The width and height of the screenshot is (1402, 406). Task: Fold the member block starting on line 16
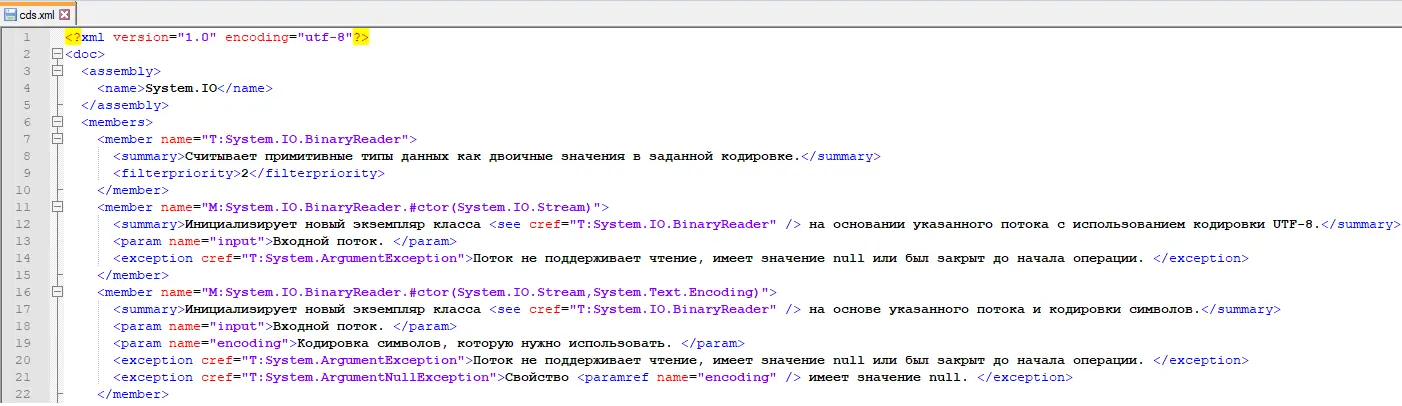click(x=57, y=292)
